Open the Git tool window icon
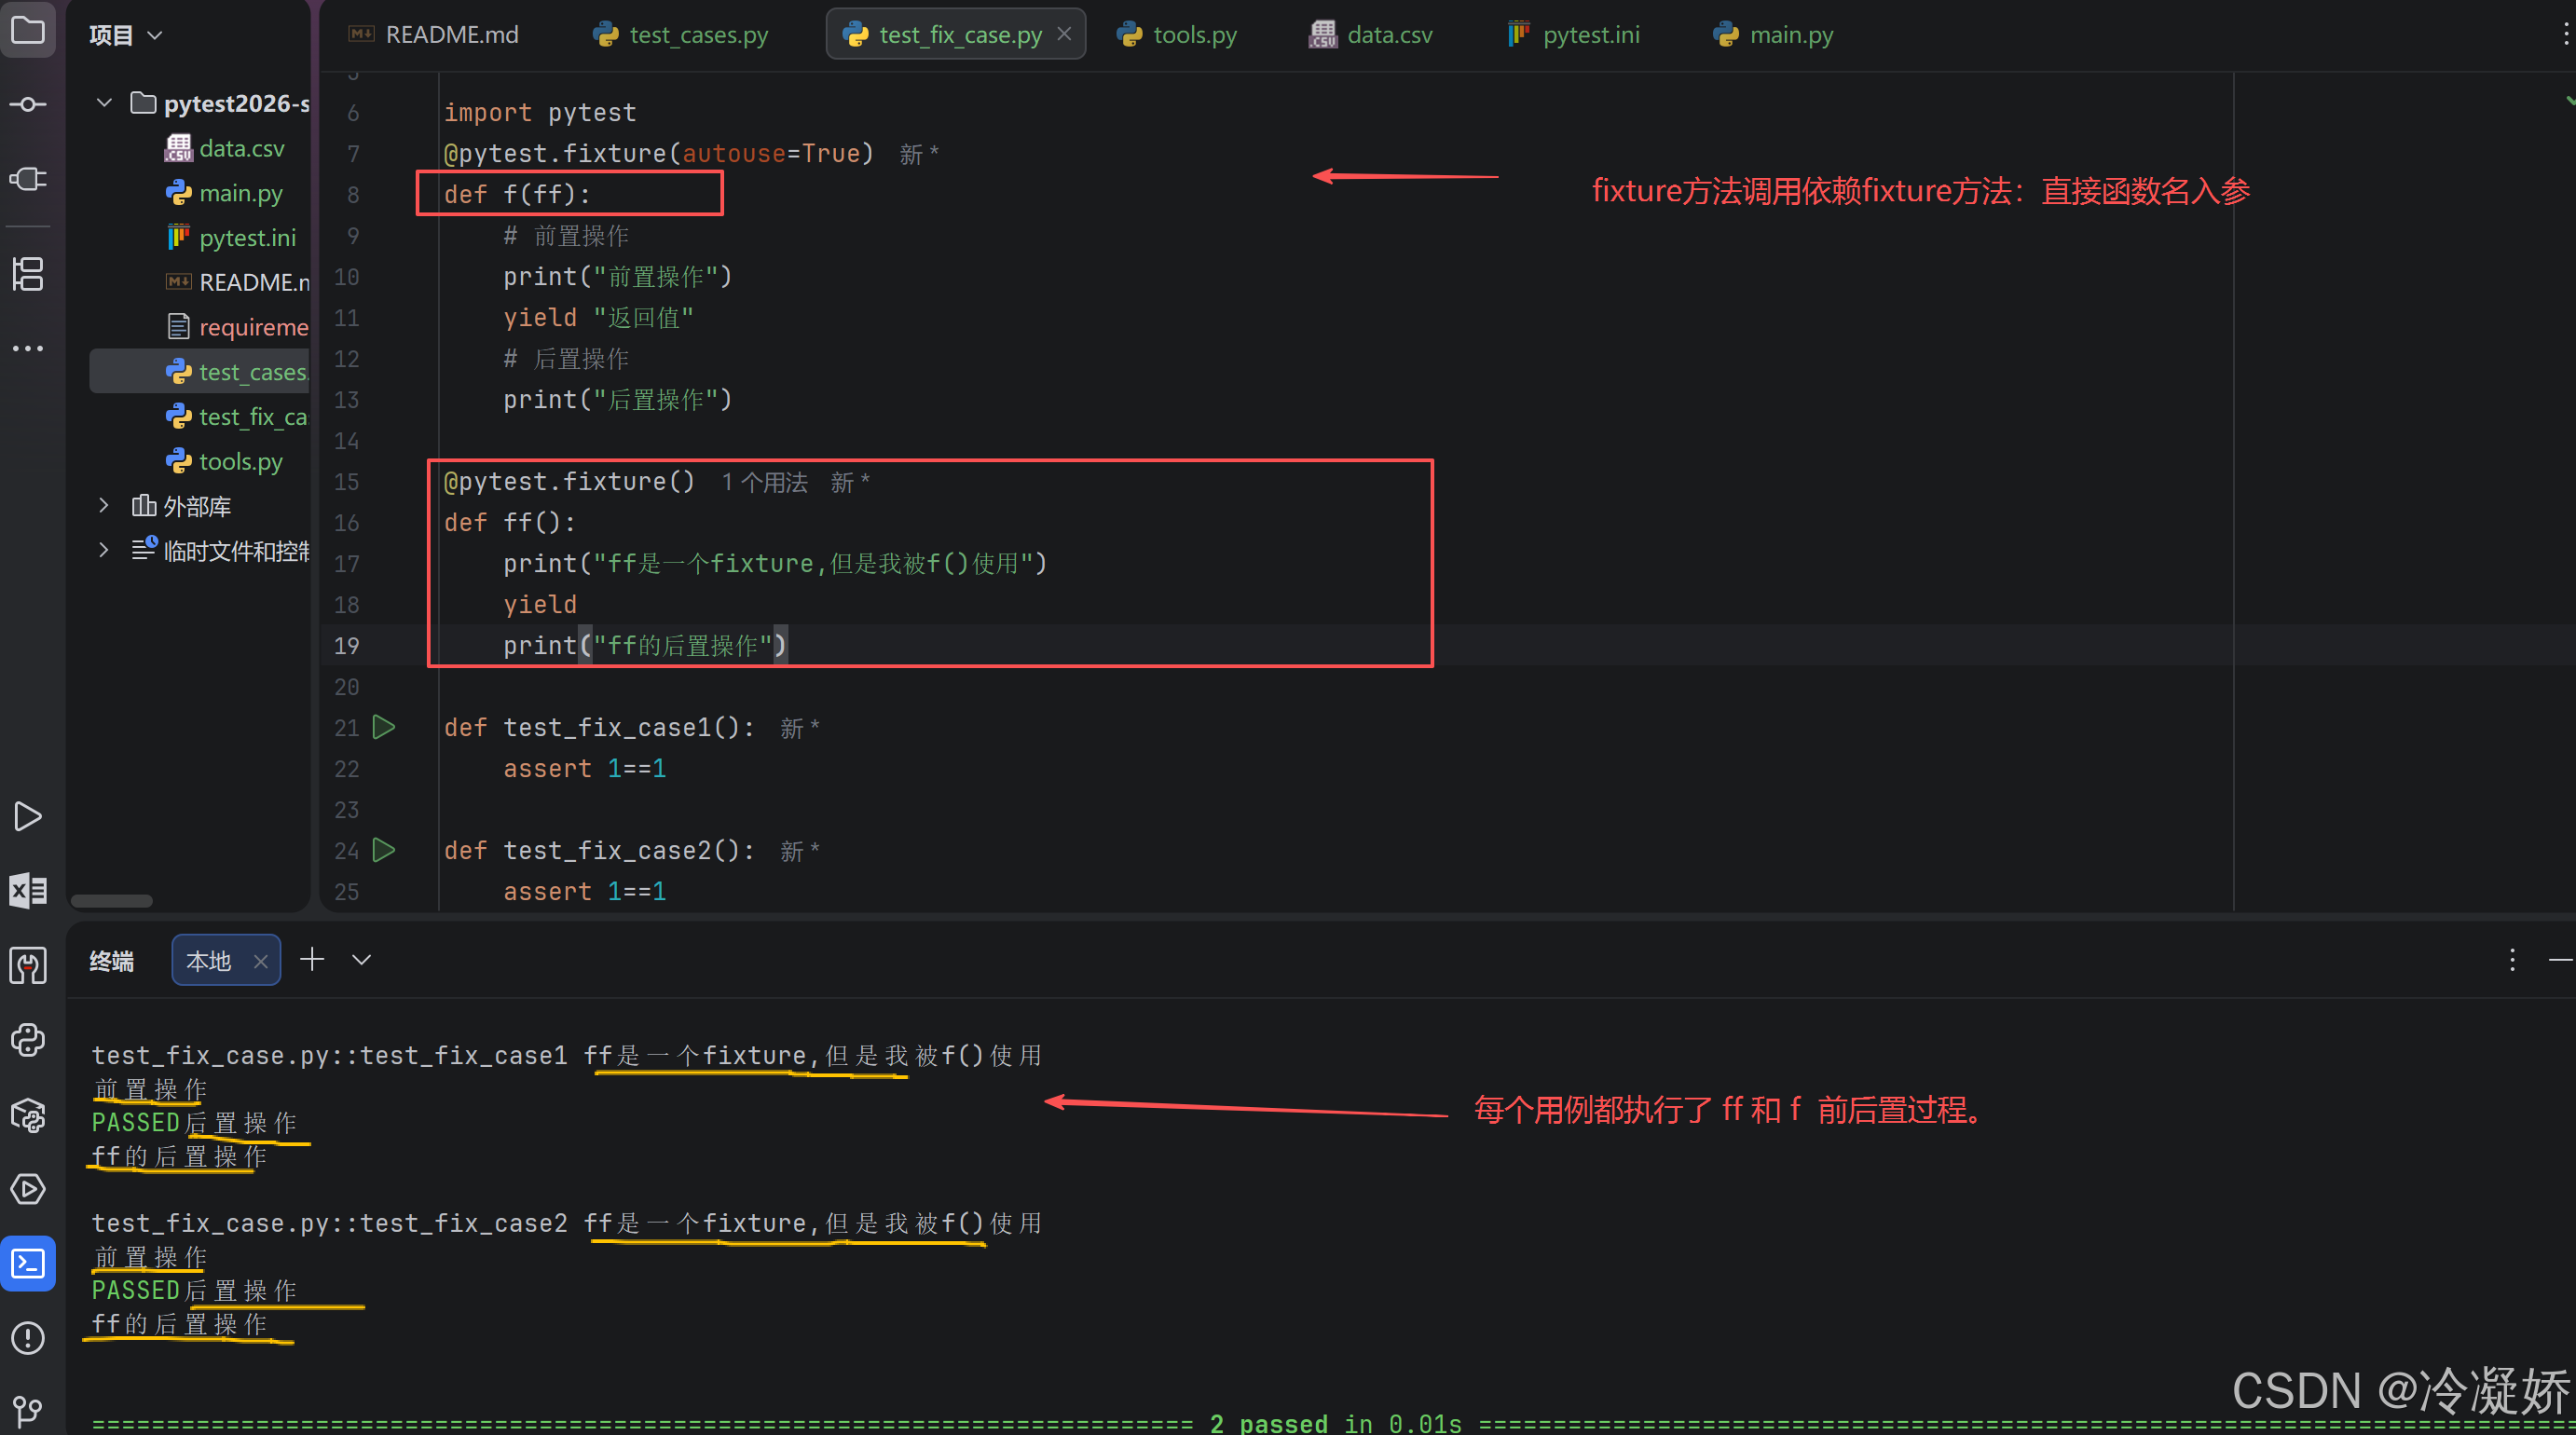Screen dimensions: 2576x1435 28,1411
